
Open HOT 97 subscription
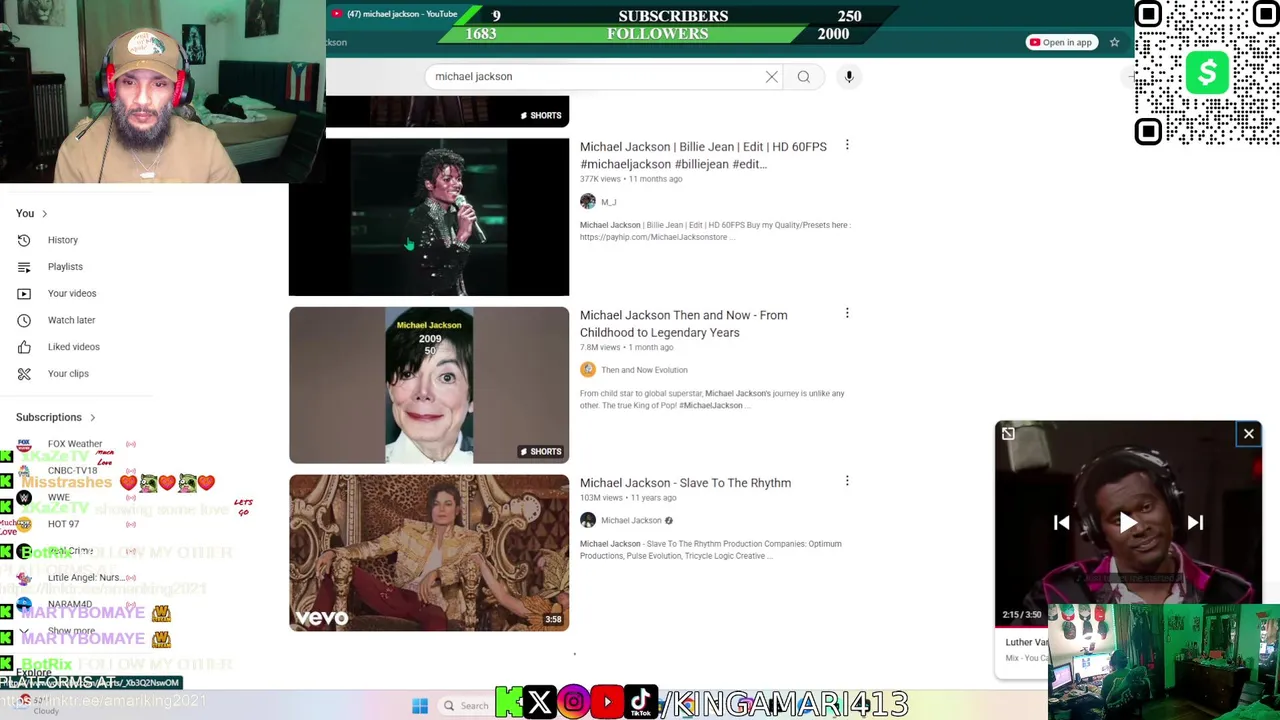coord(63,524)
